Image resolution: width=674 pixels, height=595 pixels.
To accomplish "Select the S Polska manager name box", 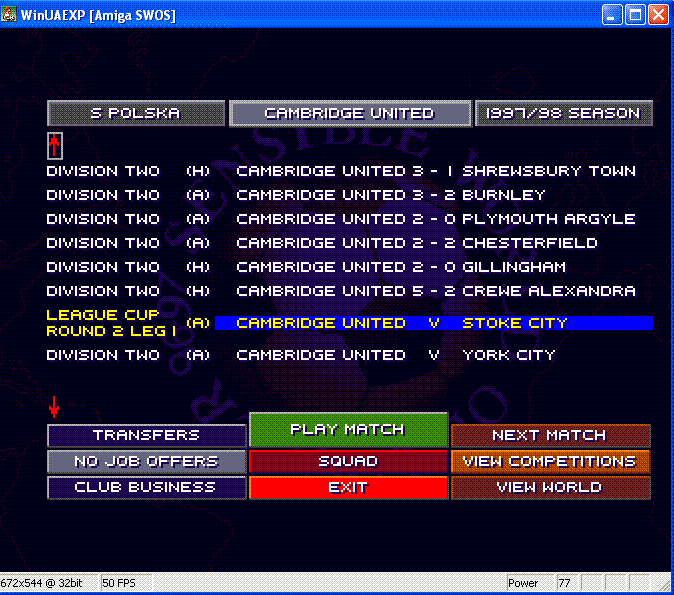I will 136,114.
